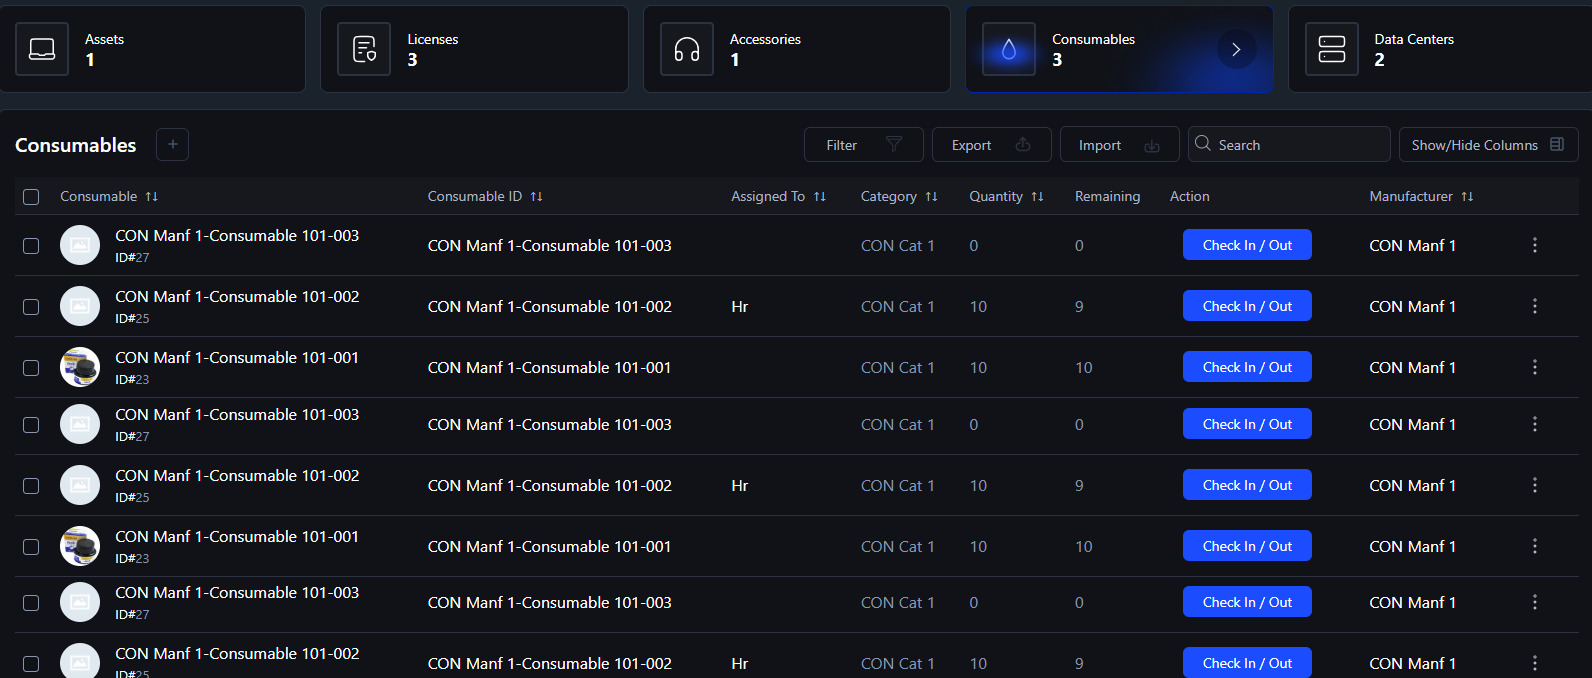The image size is (1592, 678).
Task: Open the three-dot menu in first row
Action: tap(1535, 245)
